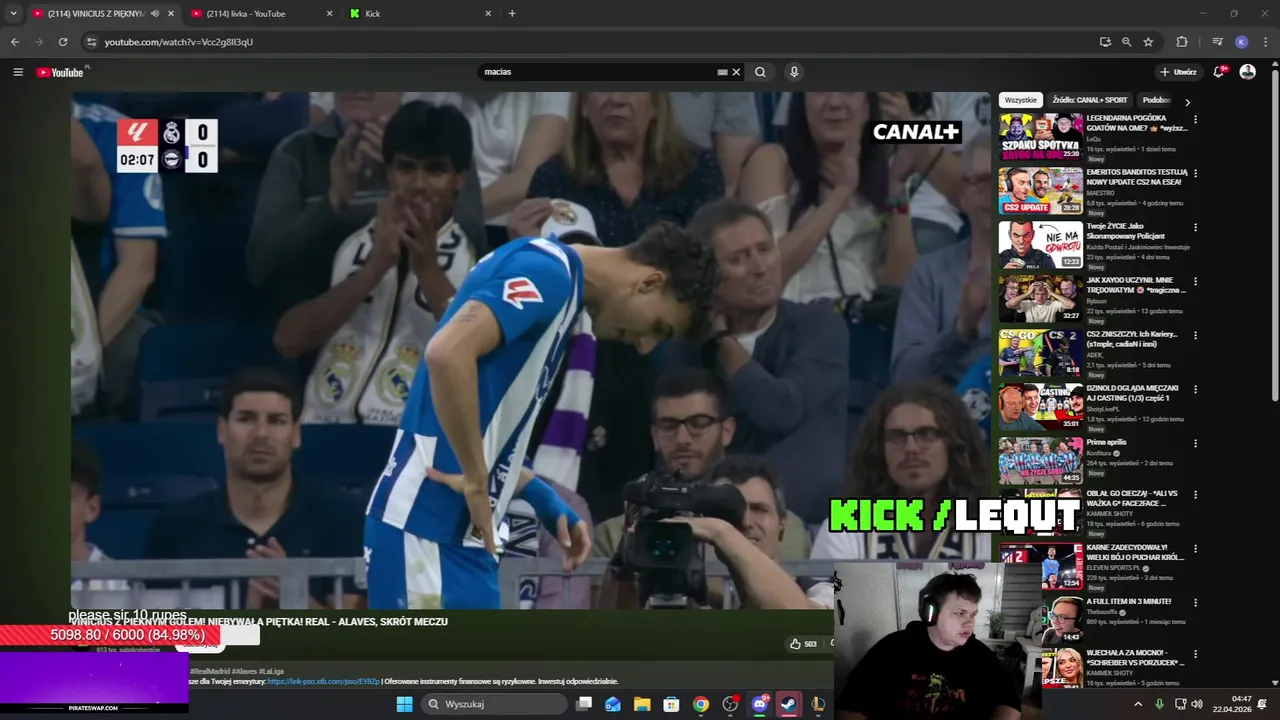Open File Explorer from taskbar
The width and height of the screenshot is (1280, 720).
coord(642,704)
